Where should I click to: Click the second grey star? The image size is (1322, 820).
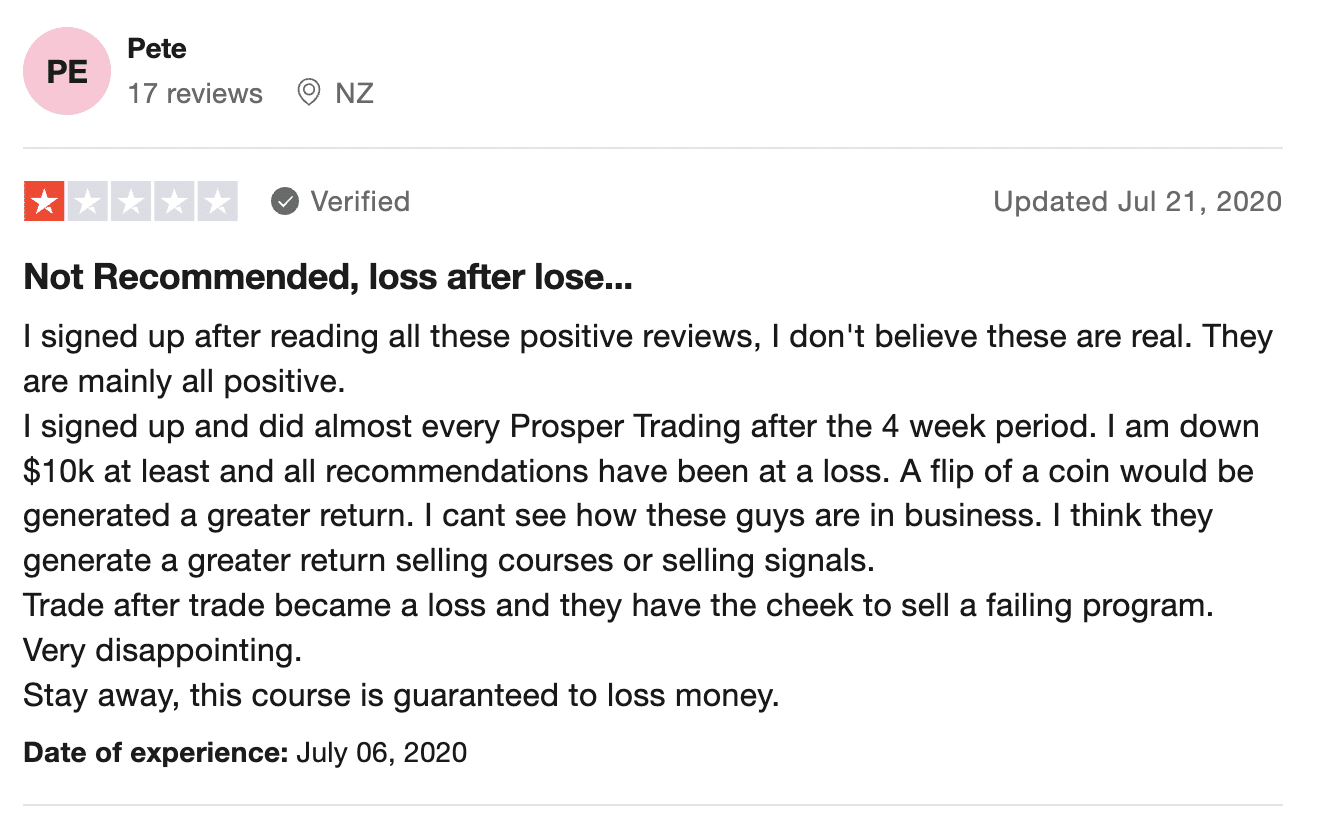[x=87, y=202]
